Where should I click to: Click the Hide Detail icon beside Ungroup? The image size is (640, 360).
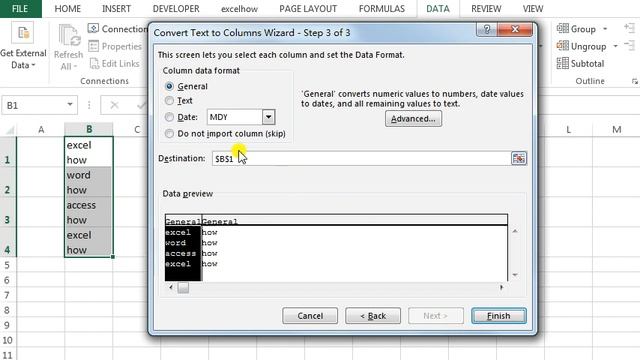pyautogui.click(x=629, y=45)
